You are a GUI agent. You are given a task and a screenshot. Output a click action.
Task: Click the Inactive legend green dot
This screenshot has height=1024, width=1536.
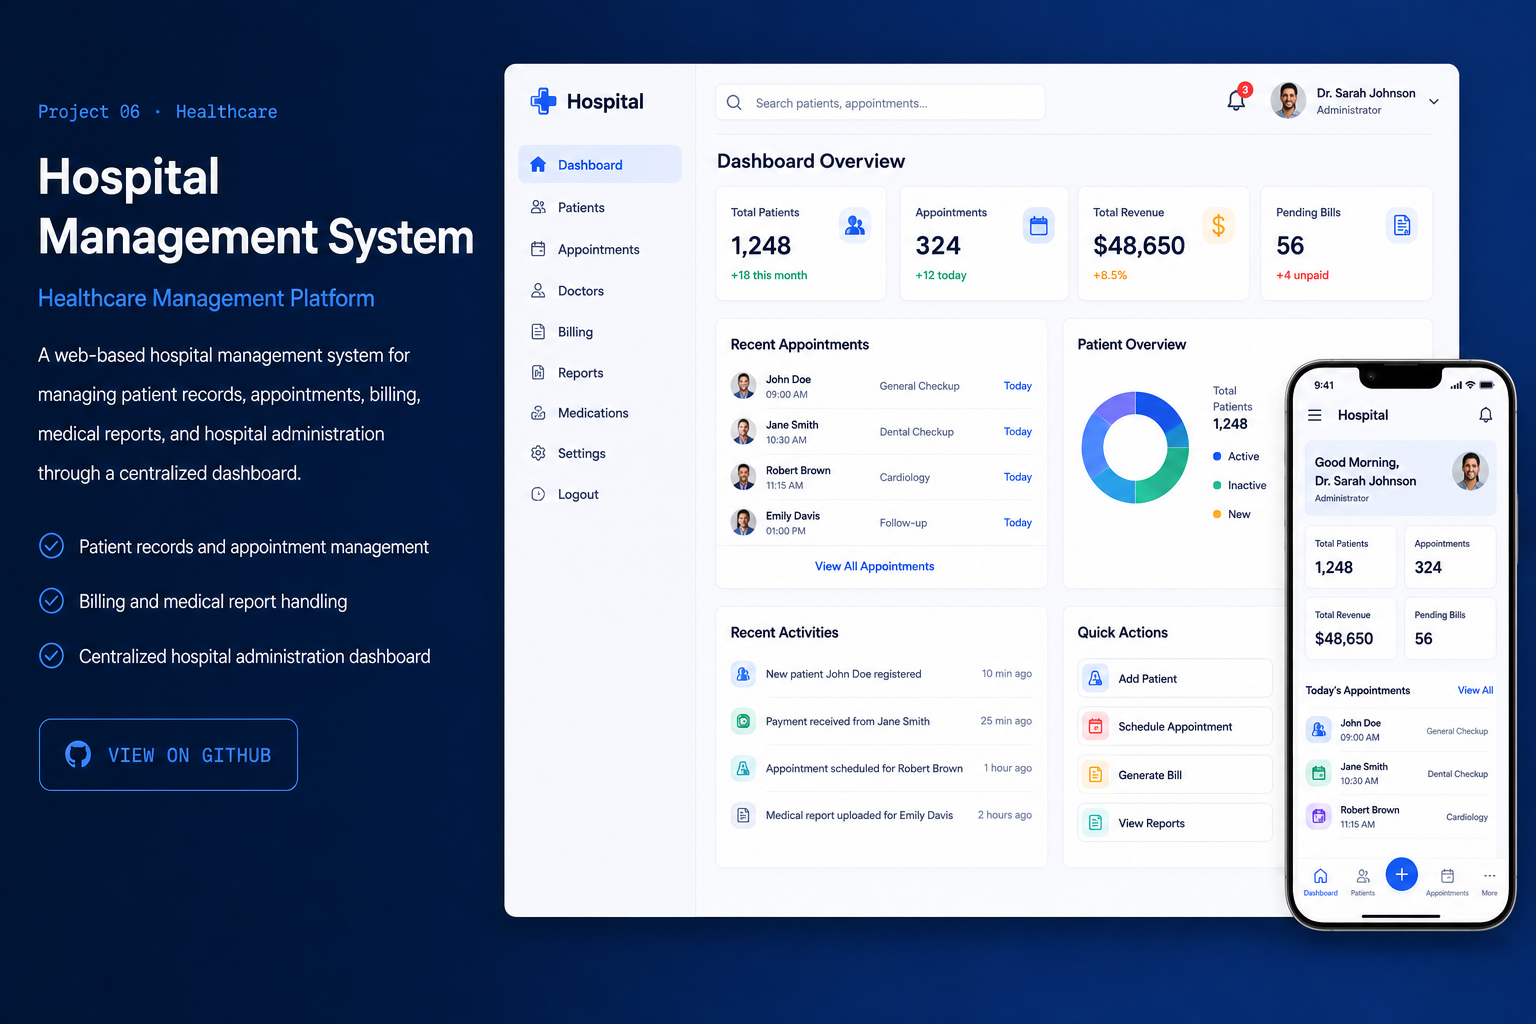pos(1217,485)
